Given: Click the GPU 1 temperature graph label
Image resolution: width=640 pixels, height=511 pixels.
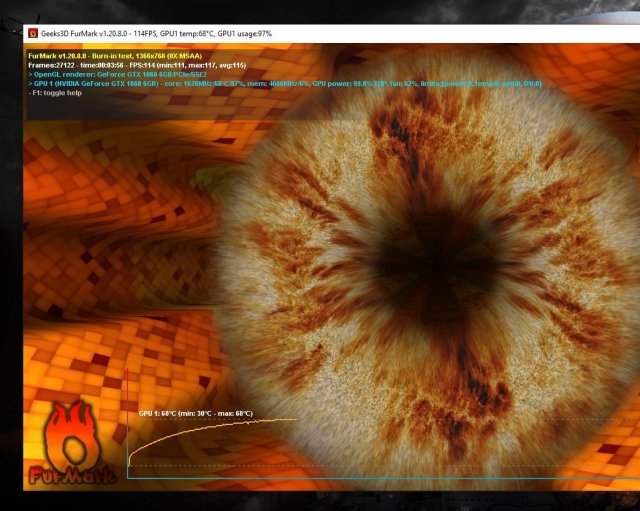Looking at the screenshot, I should [195, 413].
